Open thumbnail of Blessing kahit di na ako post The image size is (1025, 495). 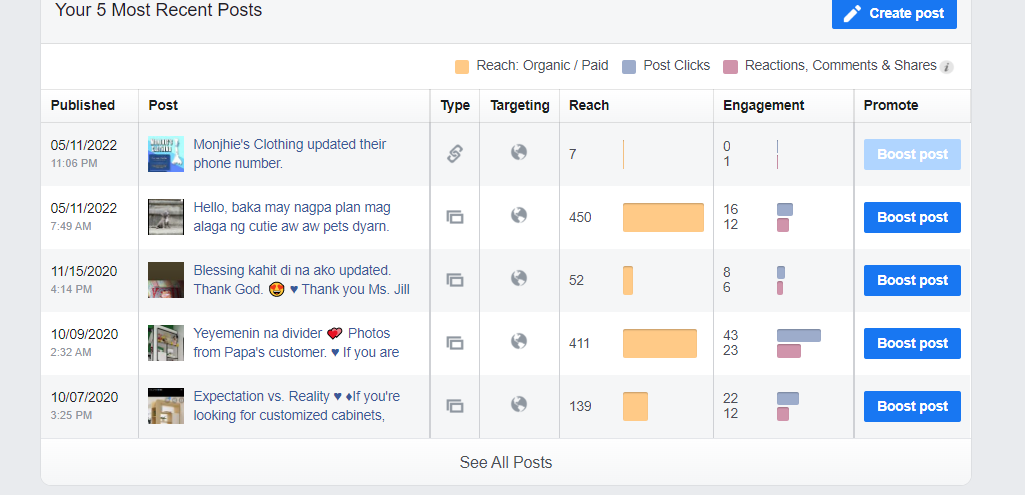tap(166, 280)
